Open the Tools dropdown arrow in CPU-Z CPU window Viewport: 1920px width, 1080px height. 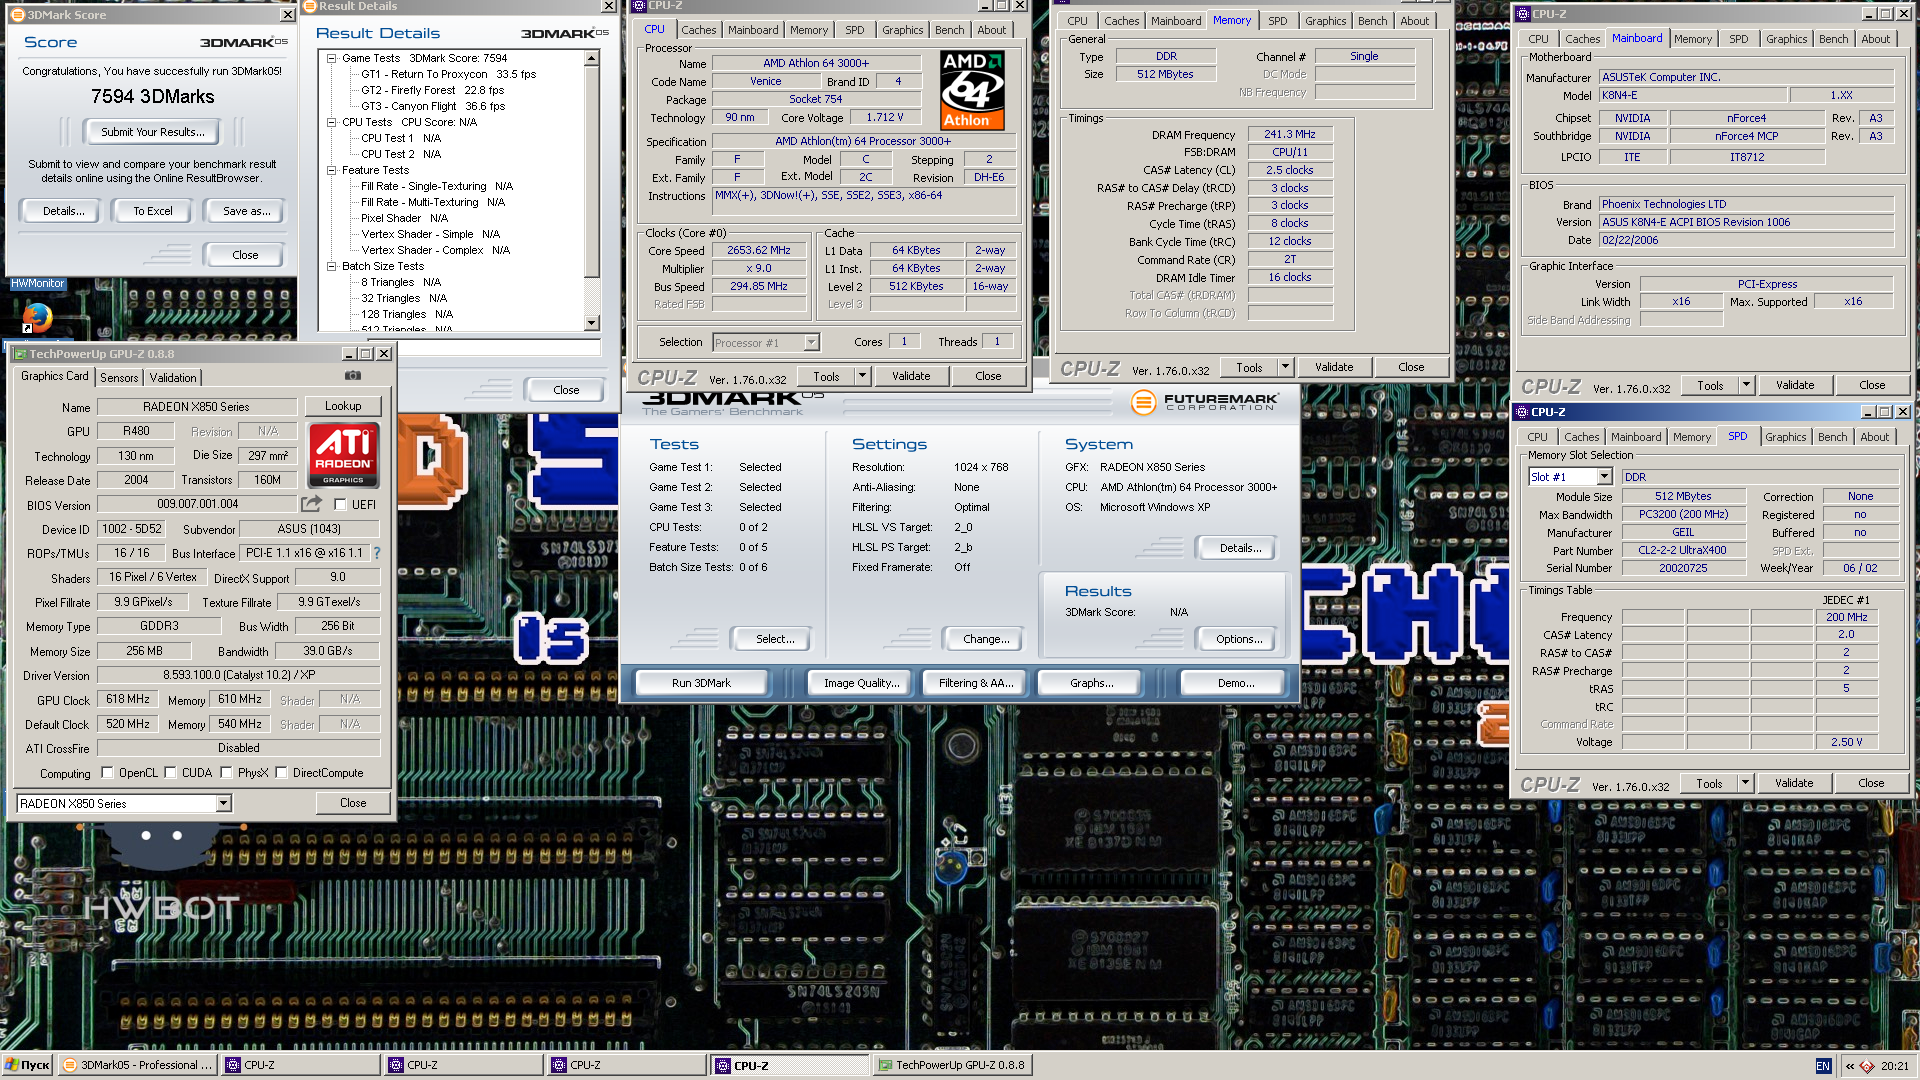[x=862, y=376]
